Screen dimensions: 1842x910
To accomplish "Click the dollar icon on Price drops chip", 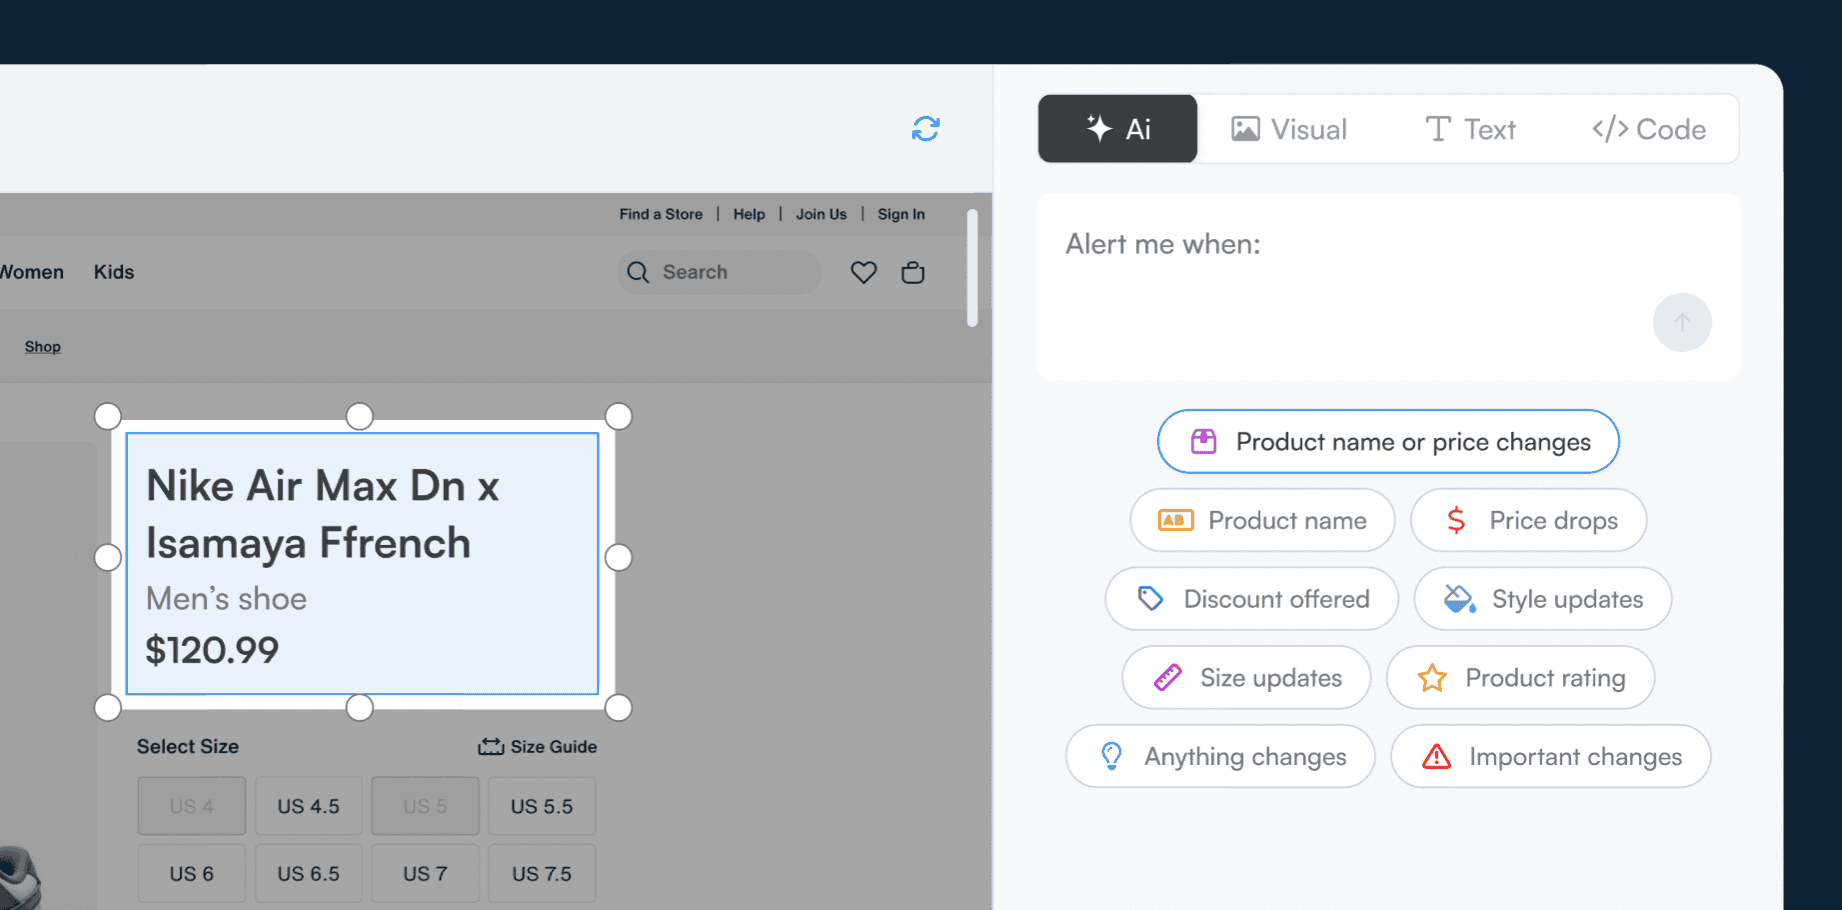I will [1457, 520].
